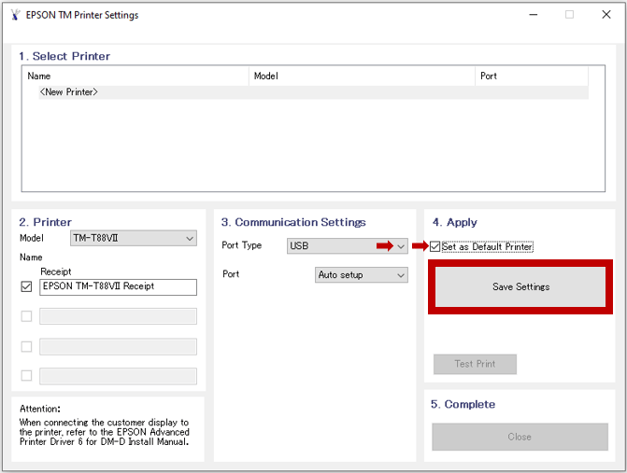Image resolution: width=627 pixels, height=473 pixels.
Task: Click the third disabled name field
Action: tap(118, 346)
